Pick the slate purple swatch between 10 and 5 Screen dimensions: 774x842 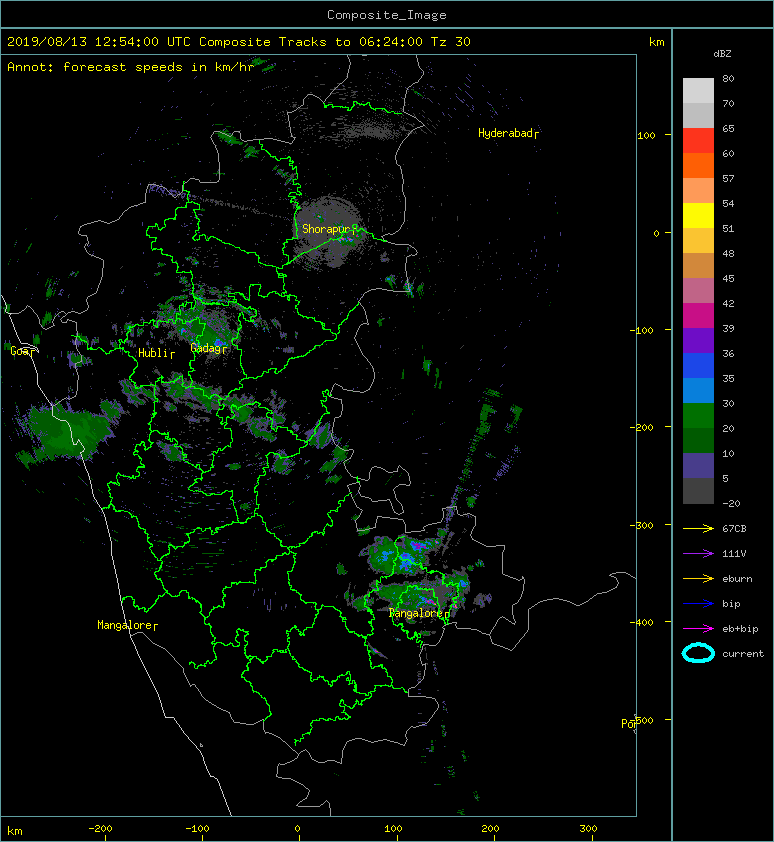[x=698, y=465]
